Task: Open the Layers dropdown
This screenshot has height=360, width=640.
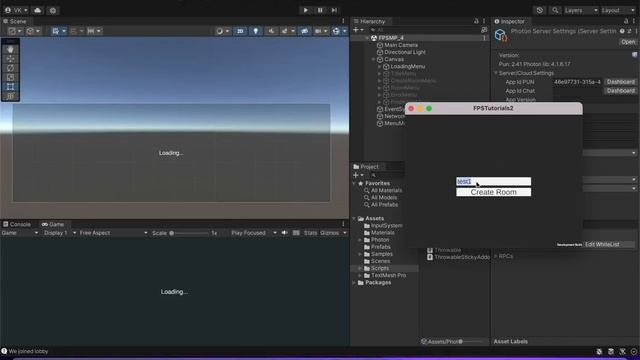Action: (x=581, y=10)
